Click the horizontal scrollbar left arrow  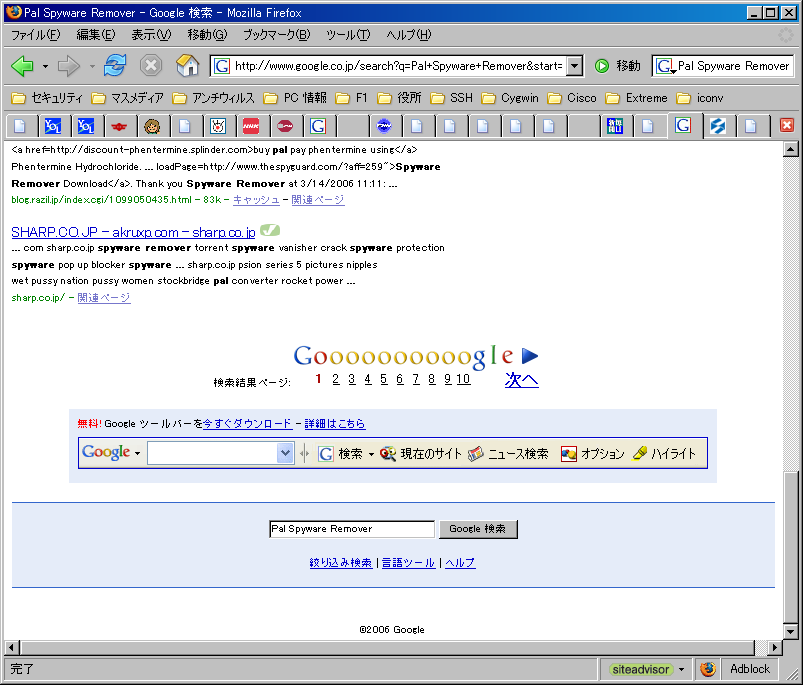pyautogui.click(x=12, y=648)
